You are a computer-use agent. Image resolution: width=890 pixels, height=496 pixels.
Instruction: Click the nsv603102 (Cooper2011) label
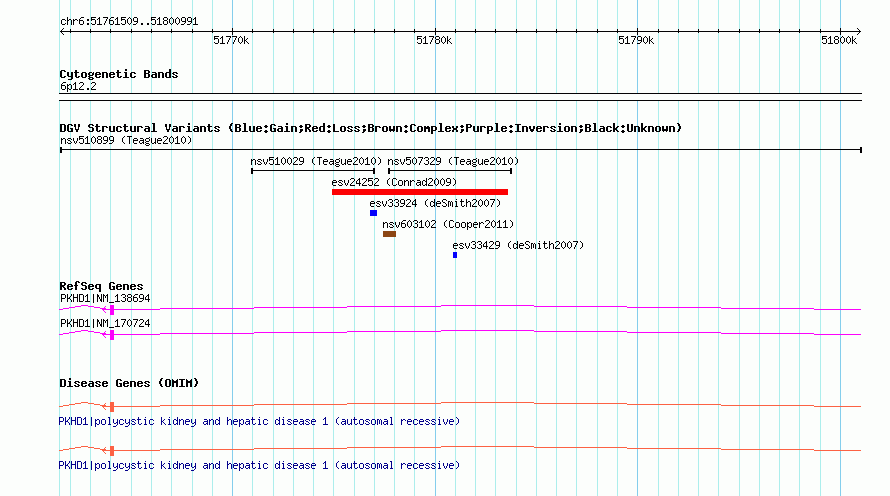click(448, 224)
